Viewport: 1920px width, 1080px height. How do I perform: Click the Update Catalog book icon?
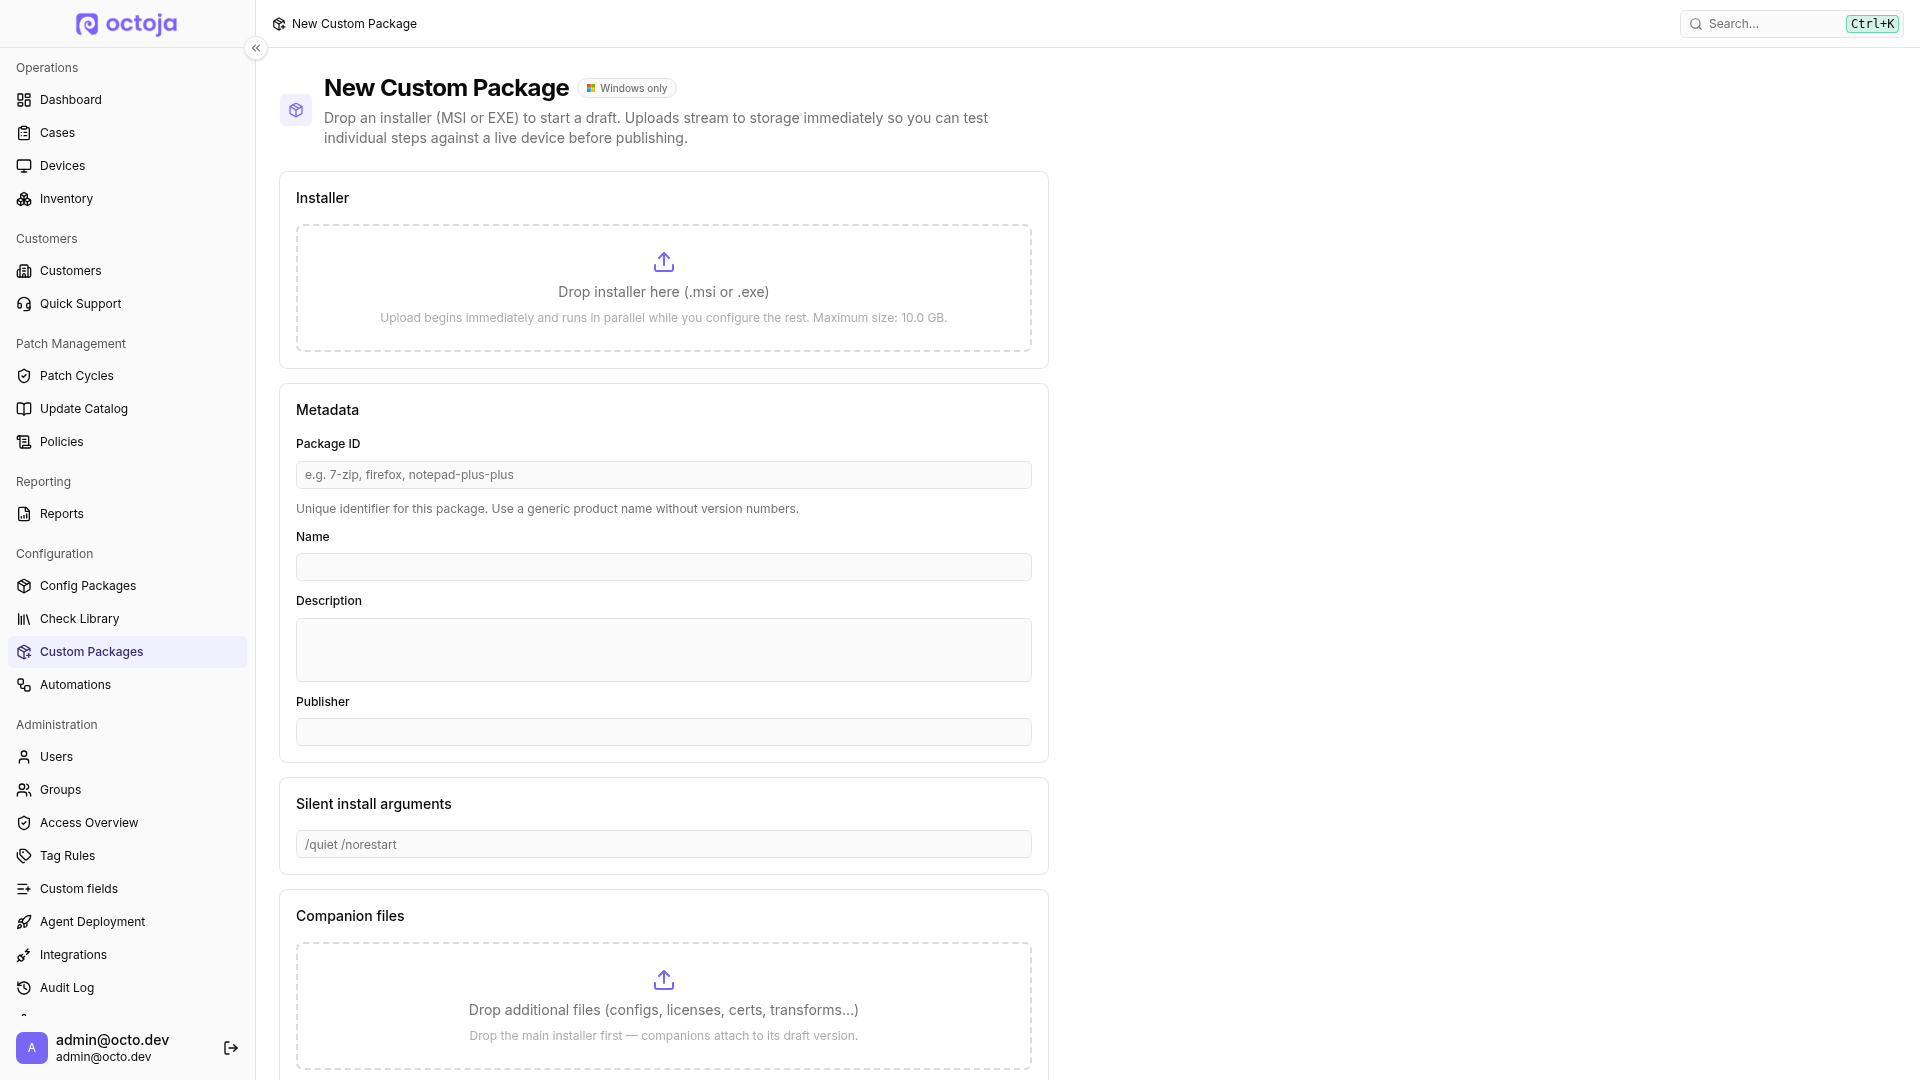24,409
